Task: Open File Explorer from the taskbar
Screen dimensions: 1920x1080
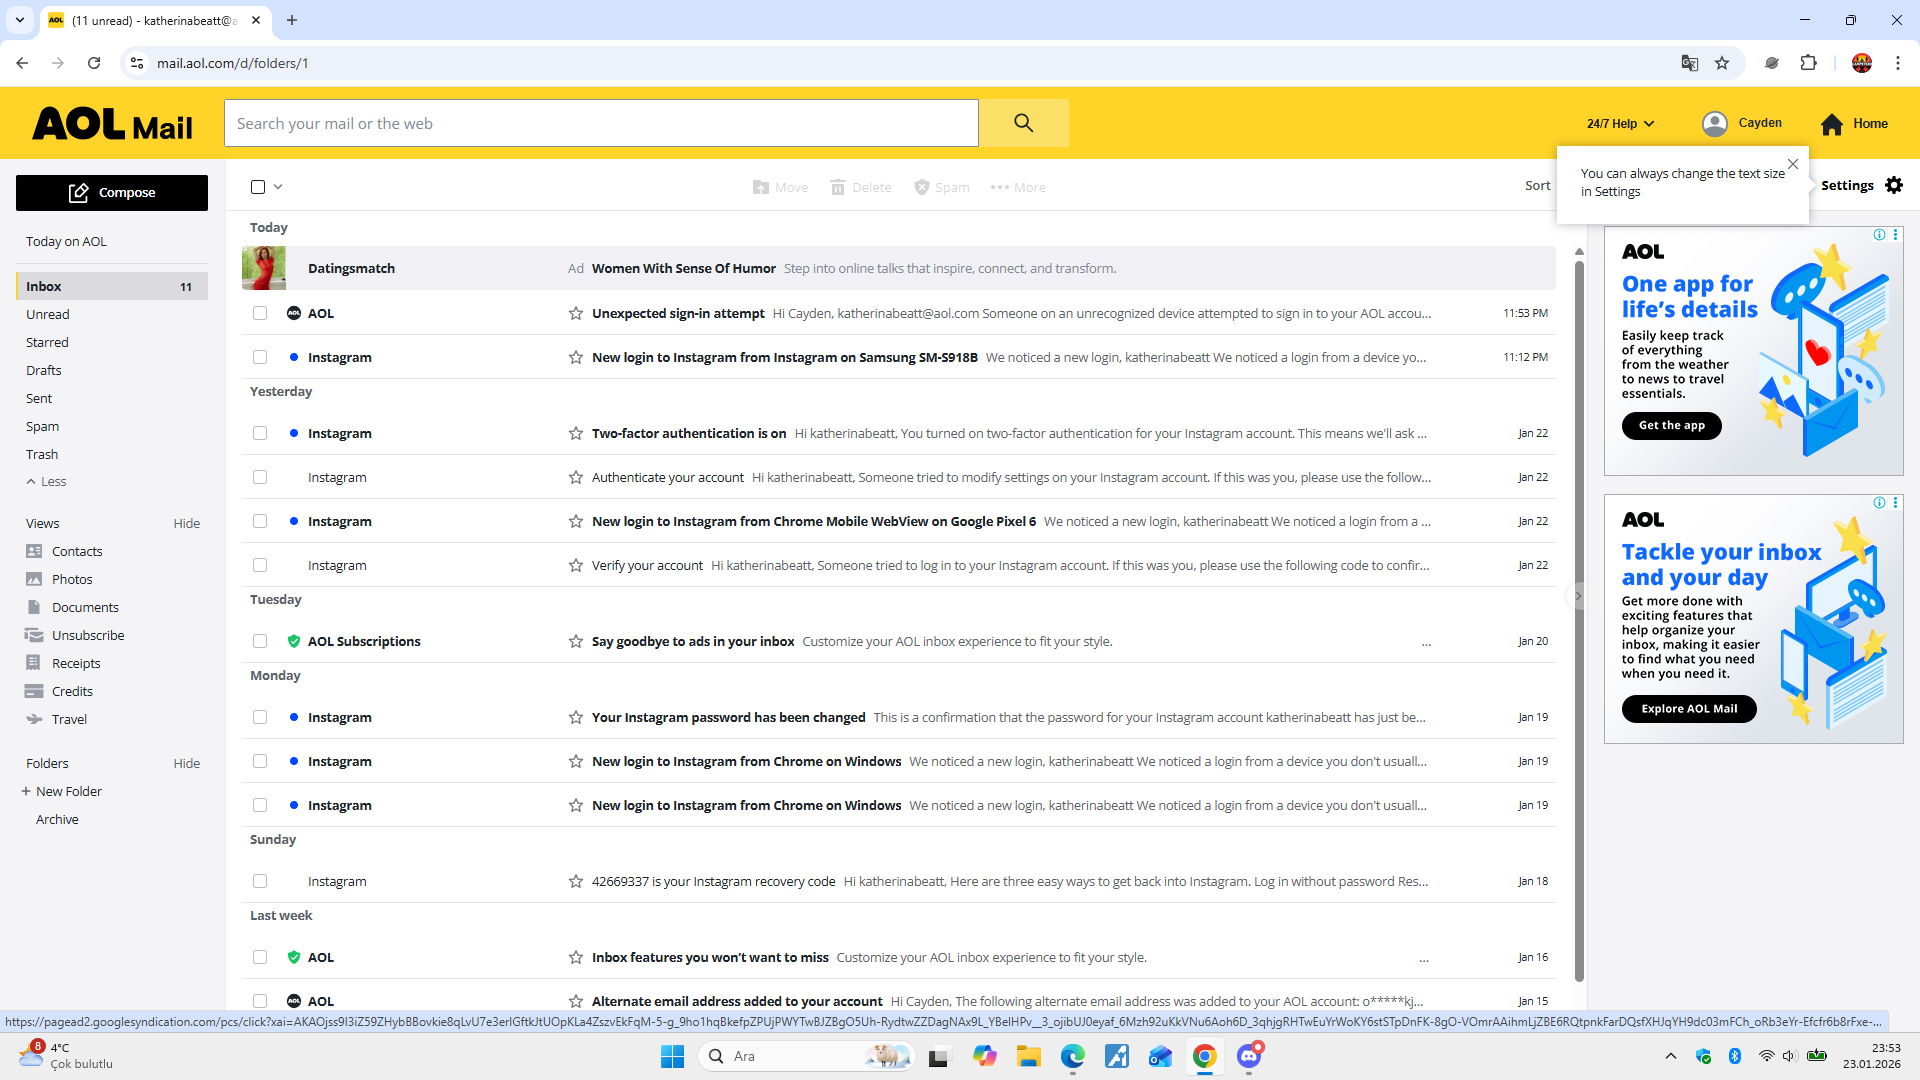Action: 1029,1056
